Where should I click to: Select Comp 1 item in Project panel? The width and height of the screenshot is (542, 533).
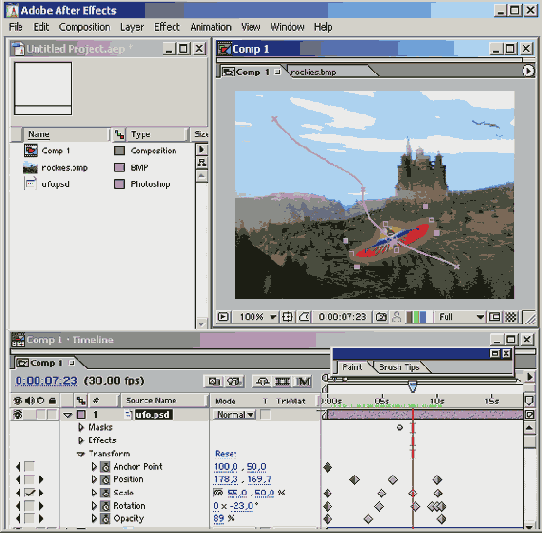(x=56, y=151)
